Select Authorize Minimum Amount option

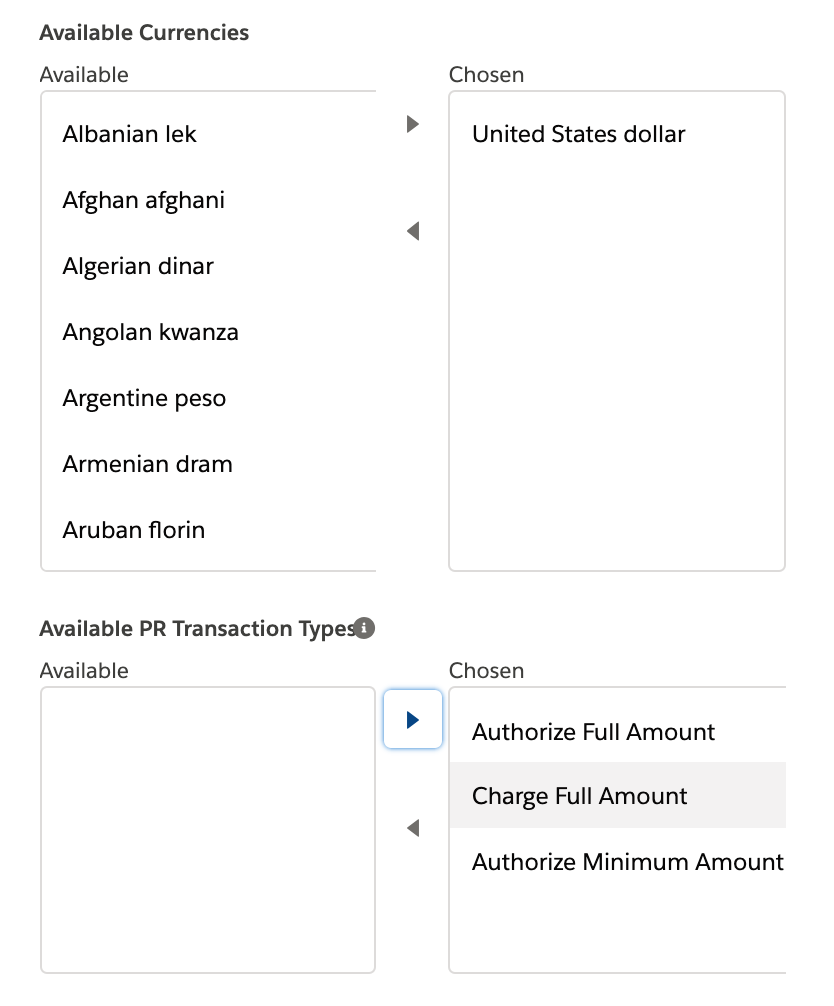[x=627, y=862]
